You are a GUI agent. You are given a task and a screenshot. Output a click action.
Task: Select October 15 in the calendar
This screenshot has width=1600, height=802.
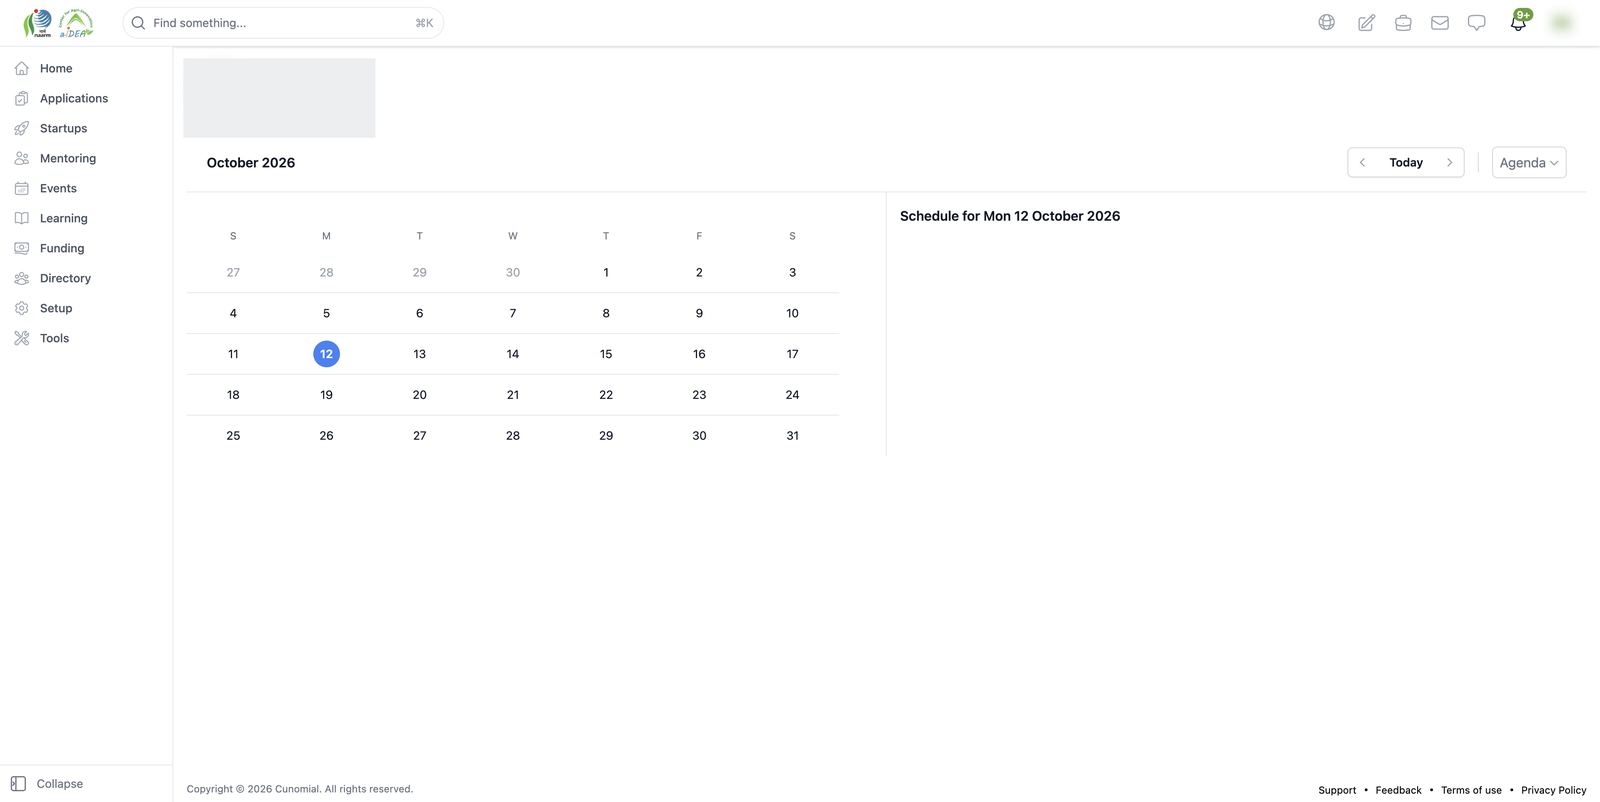606,354
